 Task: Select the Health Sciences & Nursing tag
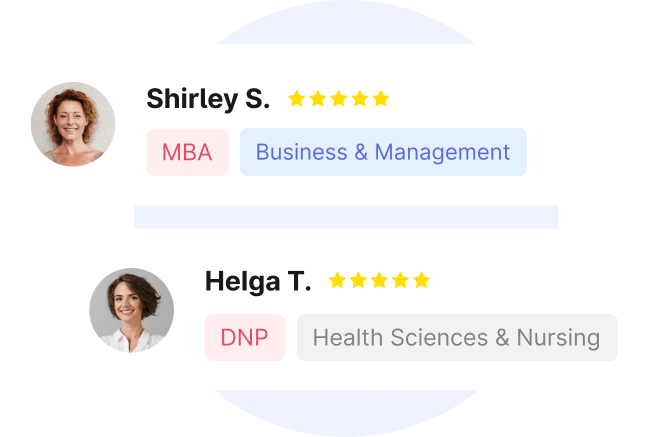[x=456, y=338]
